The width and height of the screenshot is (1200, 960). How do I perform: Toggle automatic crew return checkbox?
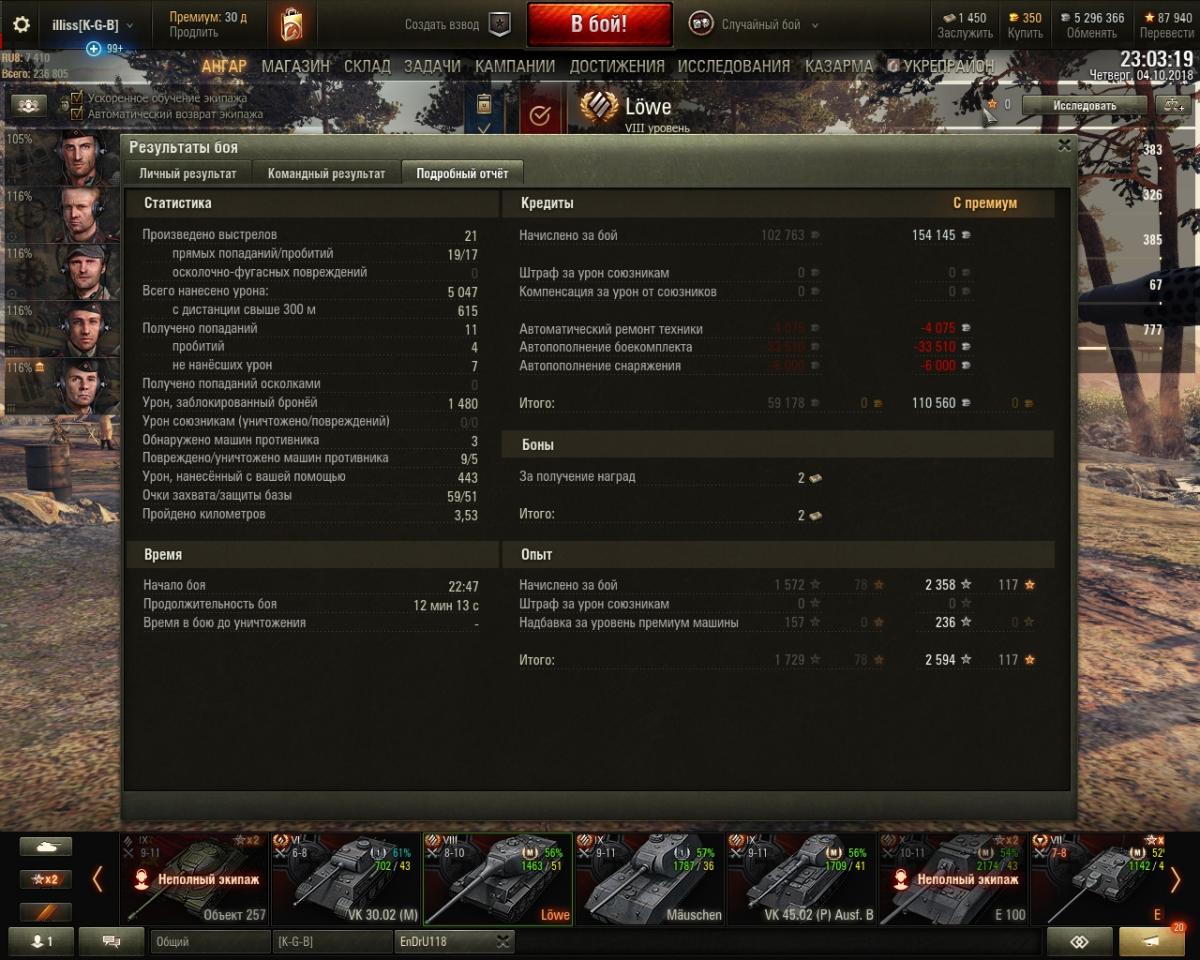(x=77, y=113)
